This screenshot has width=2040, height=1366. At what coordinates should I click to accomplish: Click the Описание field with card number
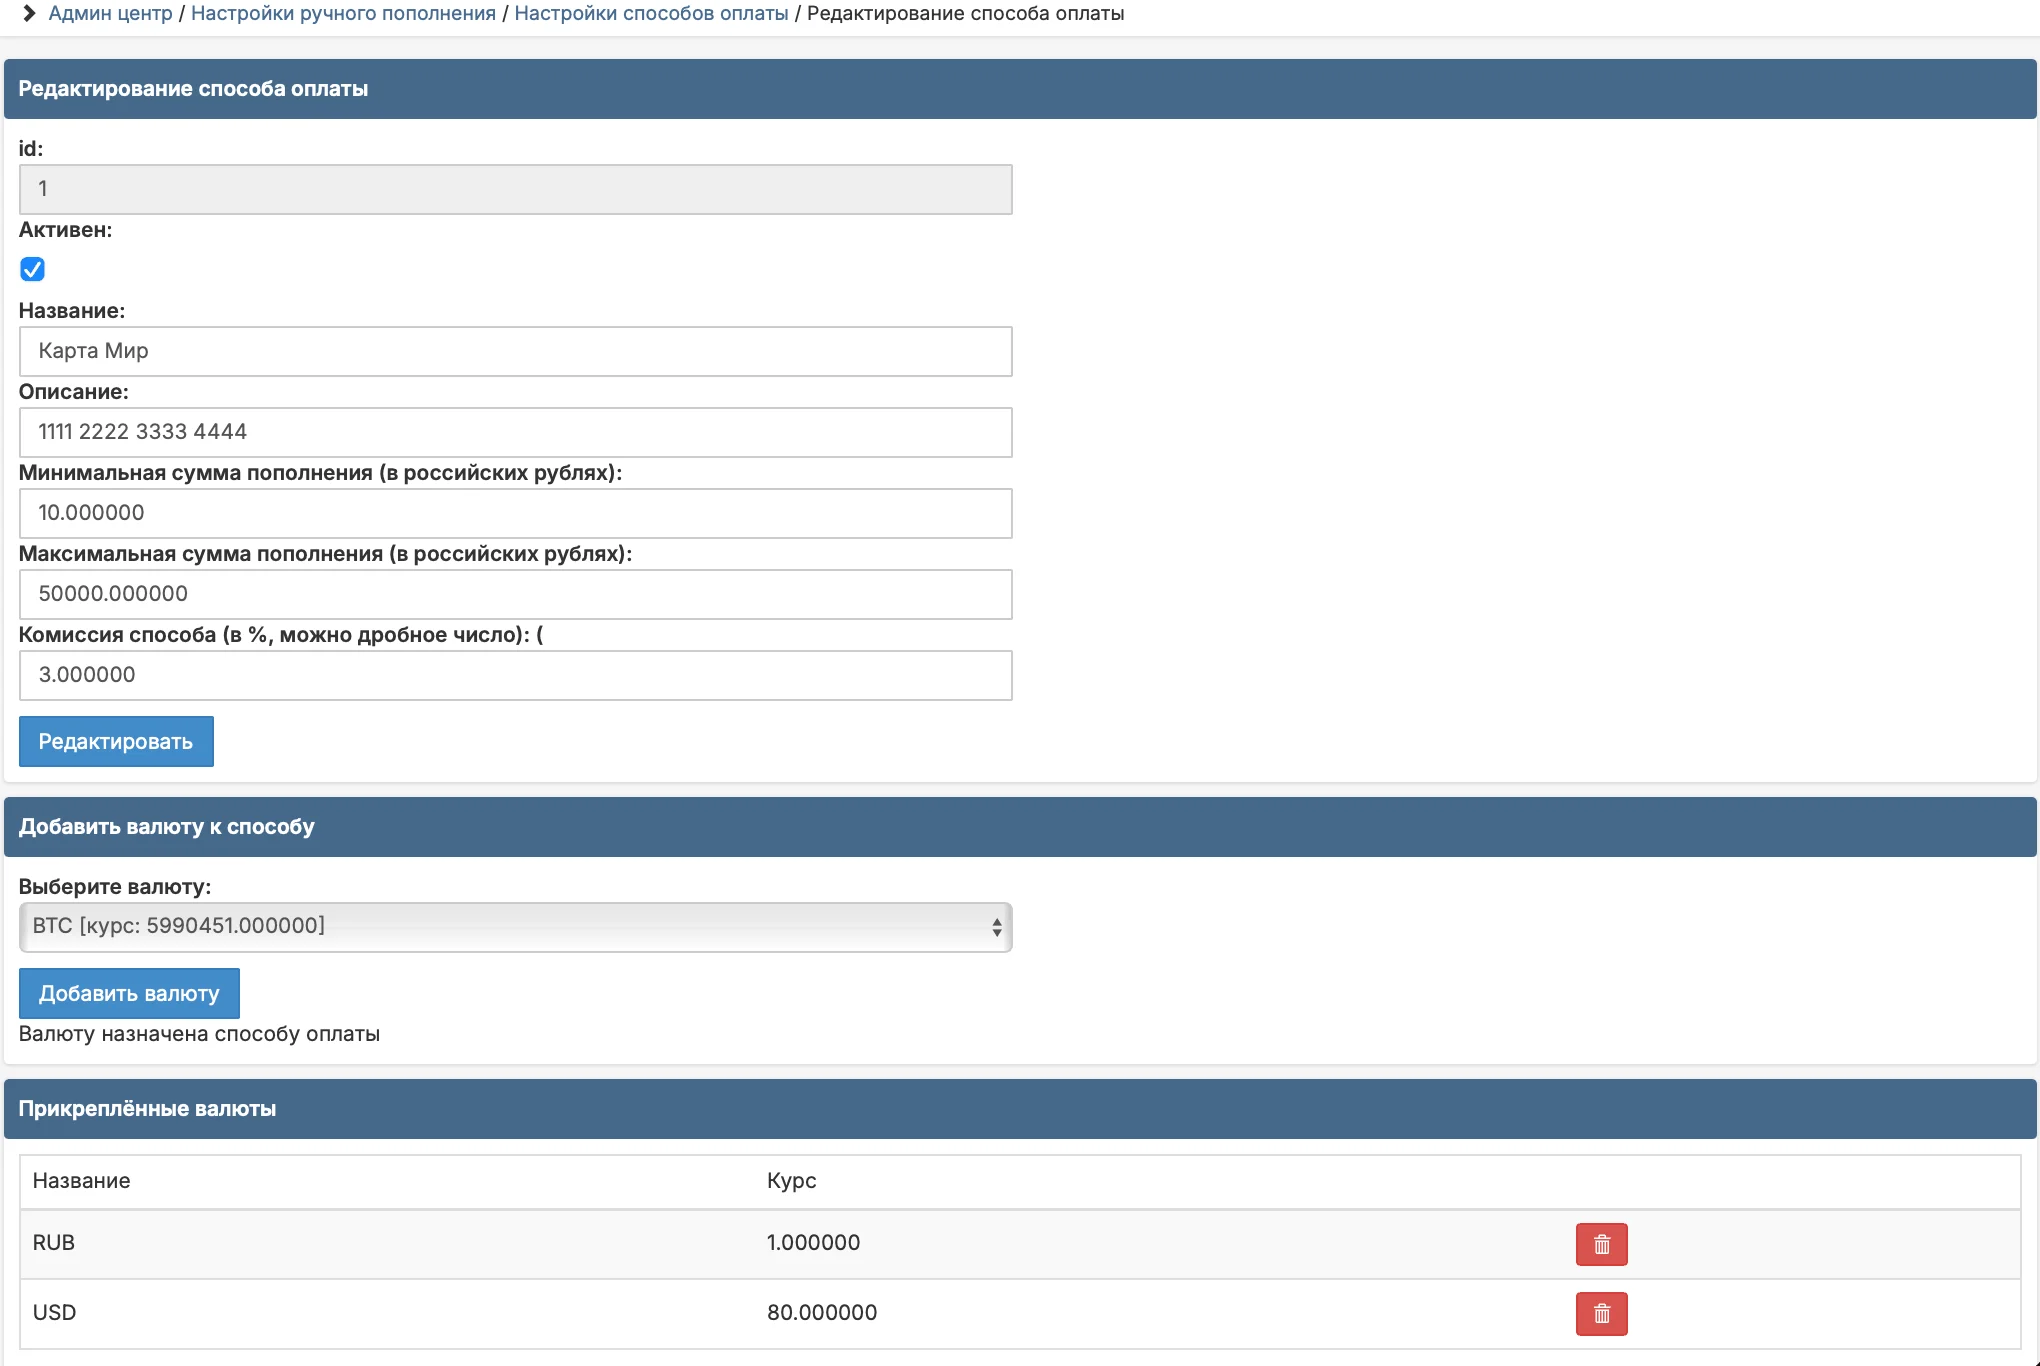coord(515,432)
